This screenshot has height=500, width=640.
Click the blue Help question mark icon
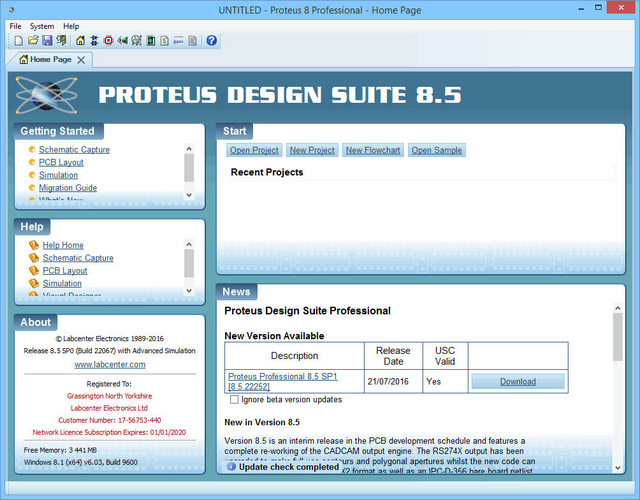211,40
